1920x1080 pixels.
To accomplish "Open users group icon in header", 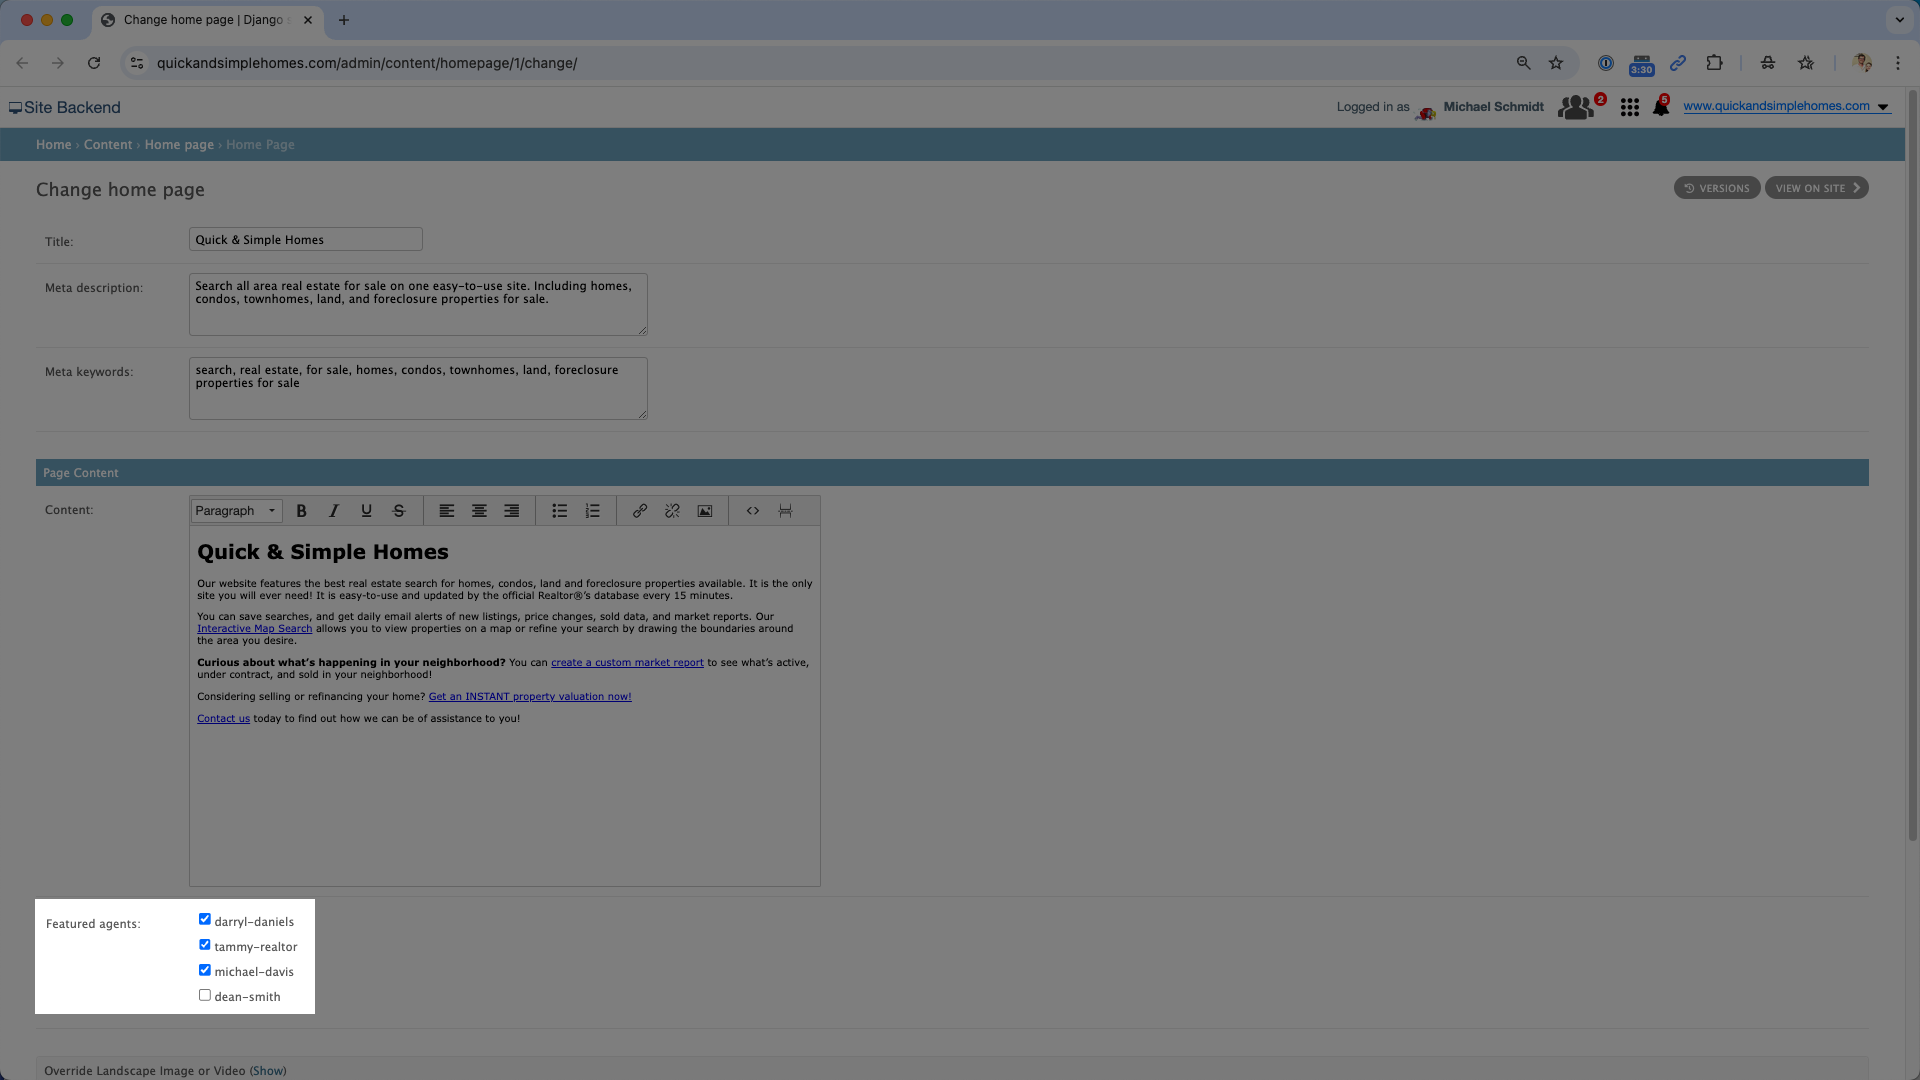I will (1576, 107).
